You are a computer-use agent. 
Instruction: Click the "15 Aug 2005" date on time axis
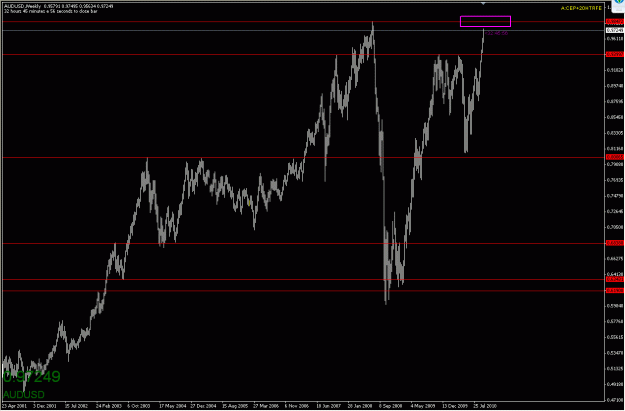point(233,405)
